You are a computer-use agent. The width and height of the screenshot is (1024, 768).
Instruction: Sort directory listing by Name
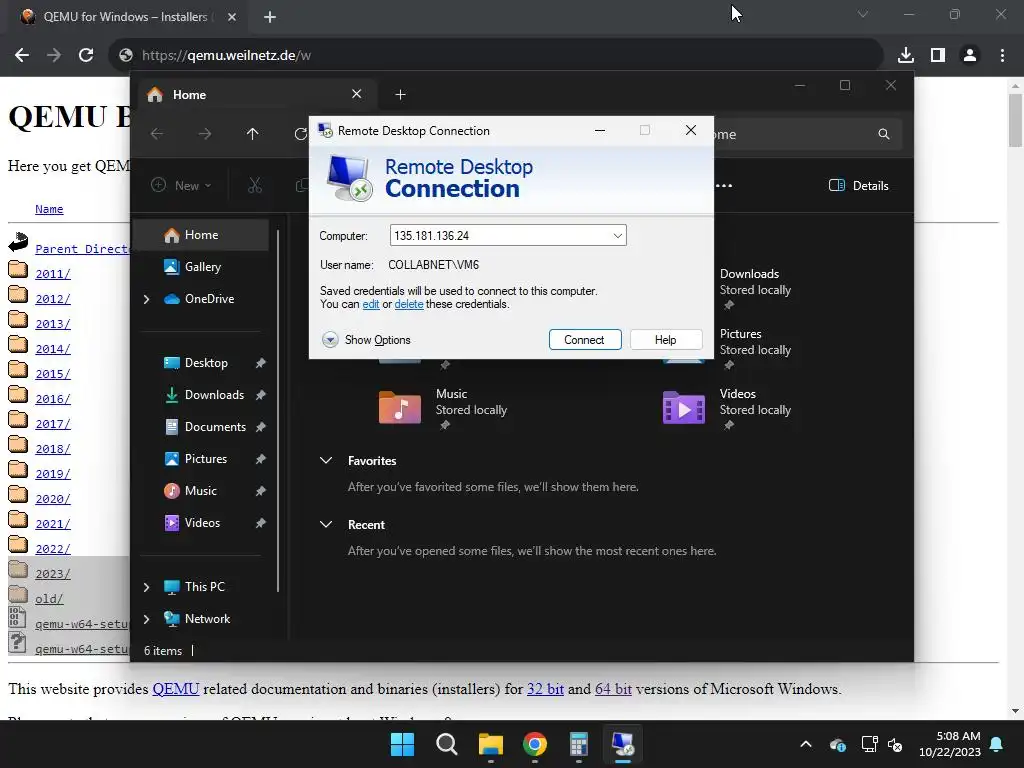49,209
